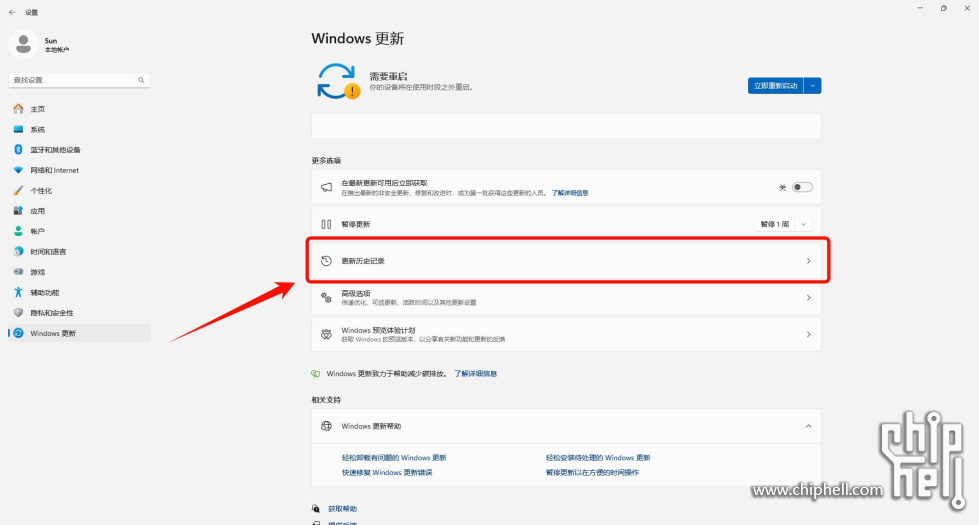Click the 隐私和安全性 shield icon
This screenshot has width=979, height=525.
pos(18,313)
